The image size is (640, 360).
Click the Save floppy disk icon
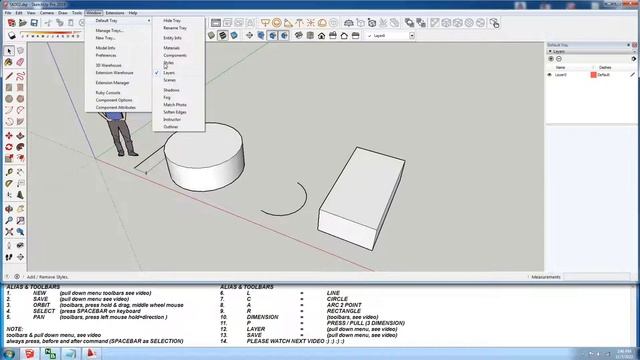(34, 23)
